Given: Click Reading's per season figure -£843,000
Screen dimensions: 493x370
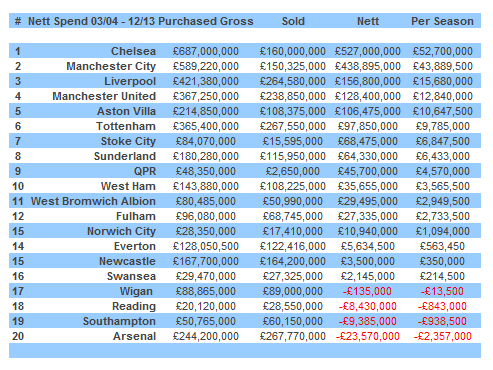Looking at the screenshot, I should click(442, 306).
